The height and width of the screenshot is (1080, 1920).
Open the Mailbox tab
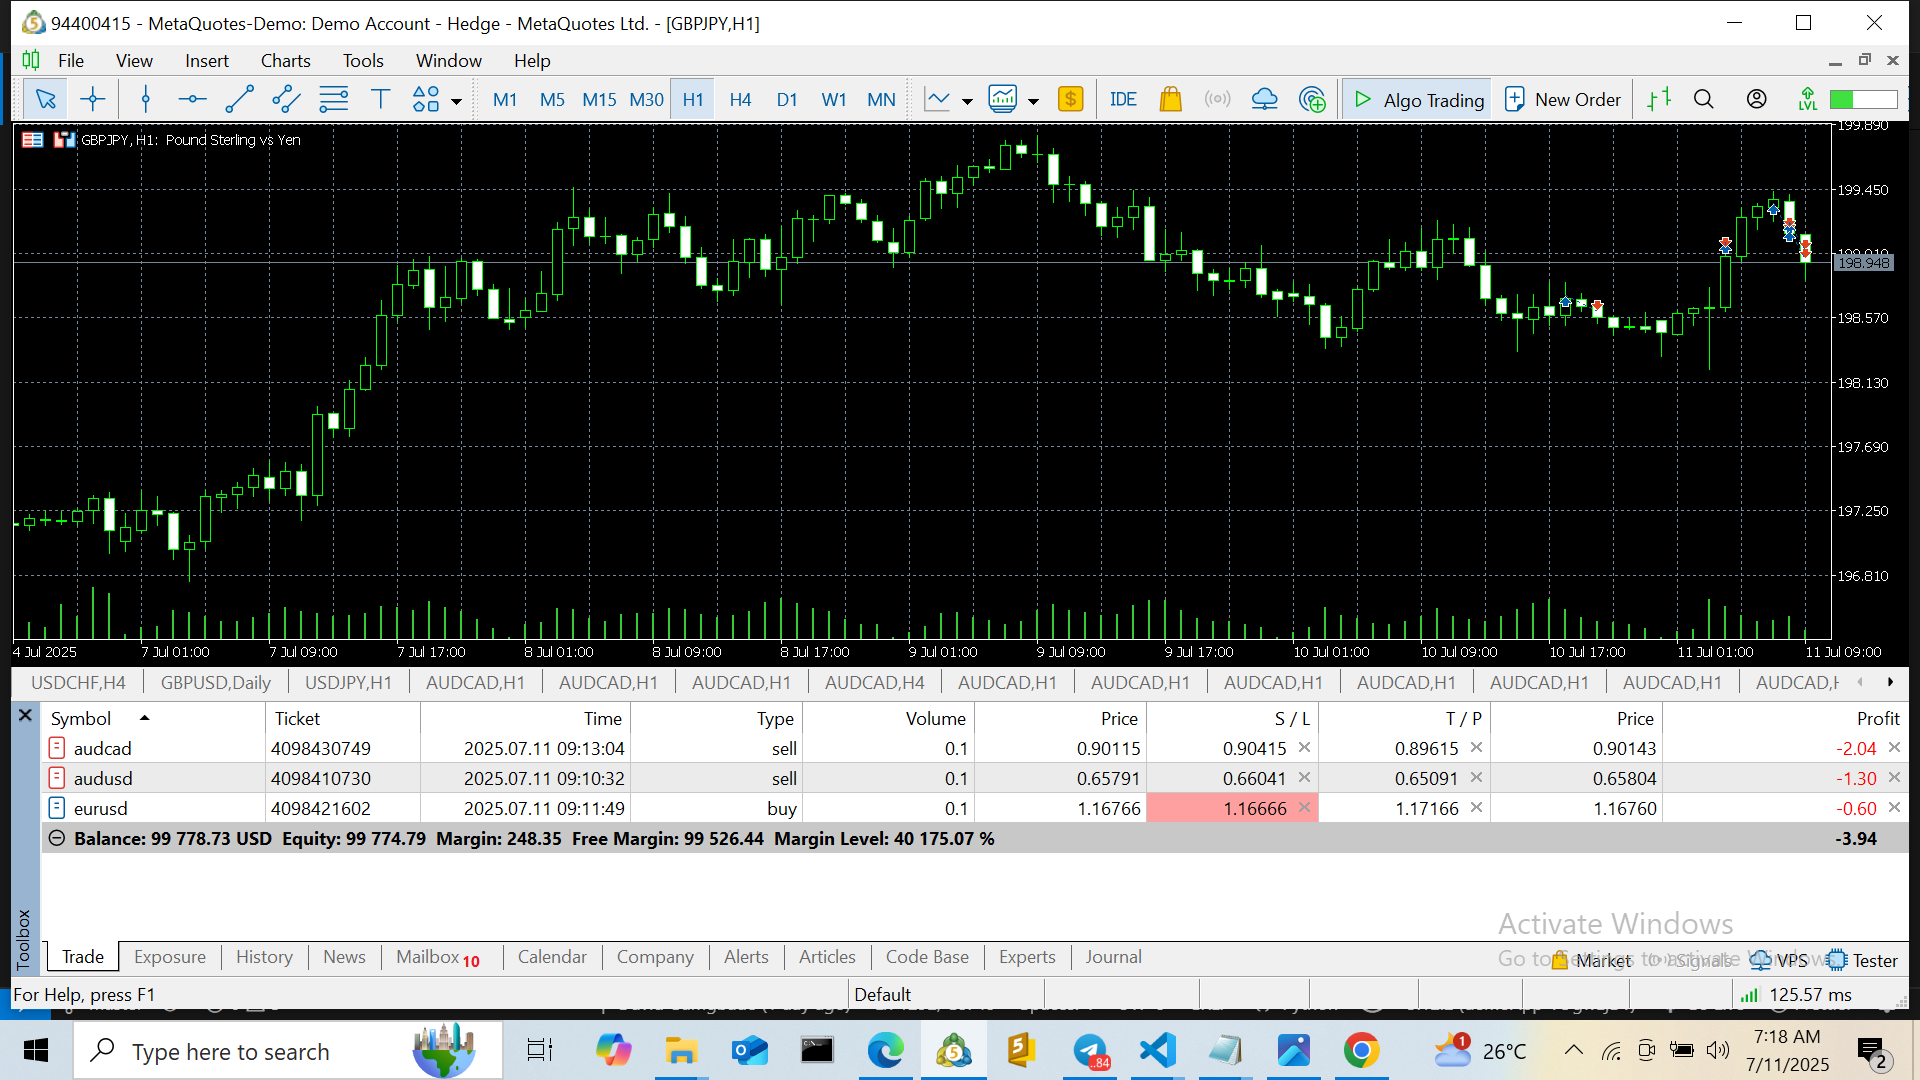click(438, 957)
